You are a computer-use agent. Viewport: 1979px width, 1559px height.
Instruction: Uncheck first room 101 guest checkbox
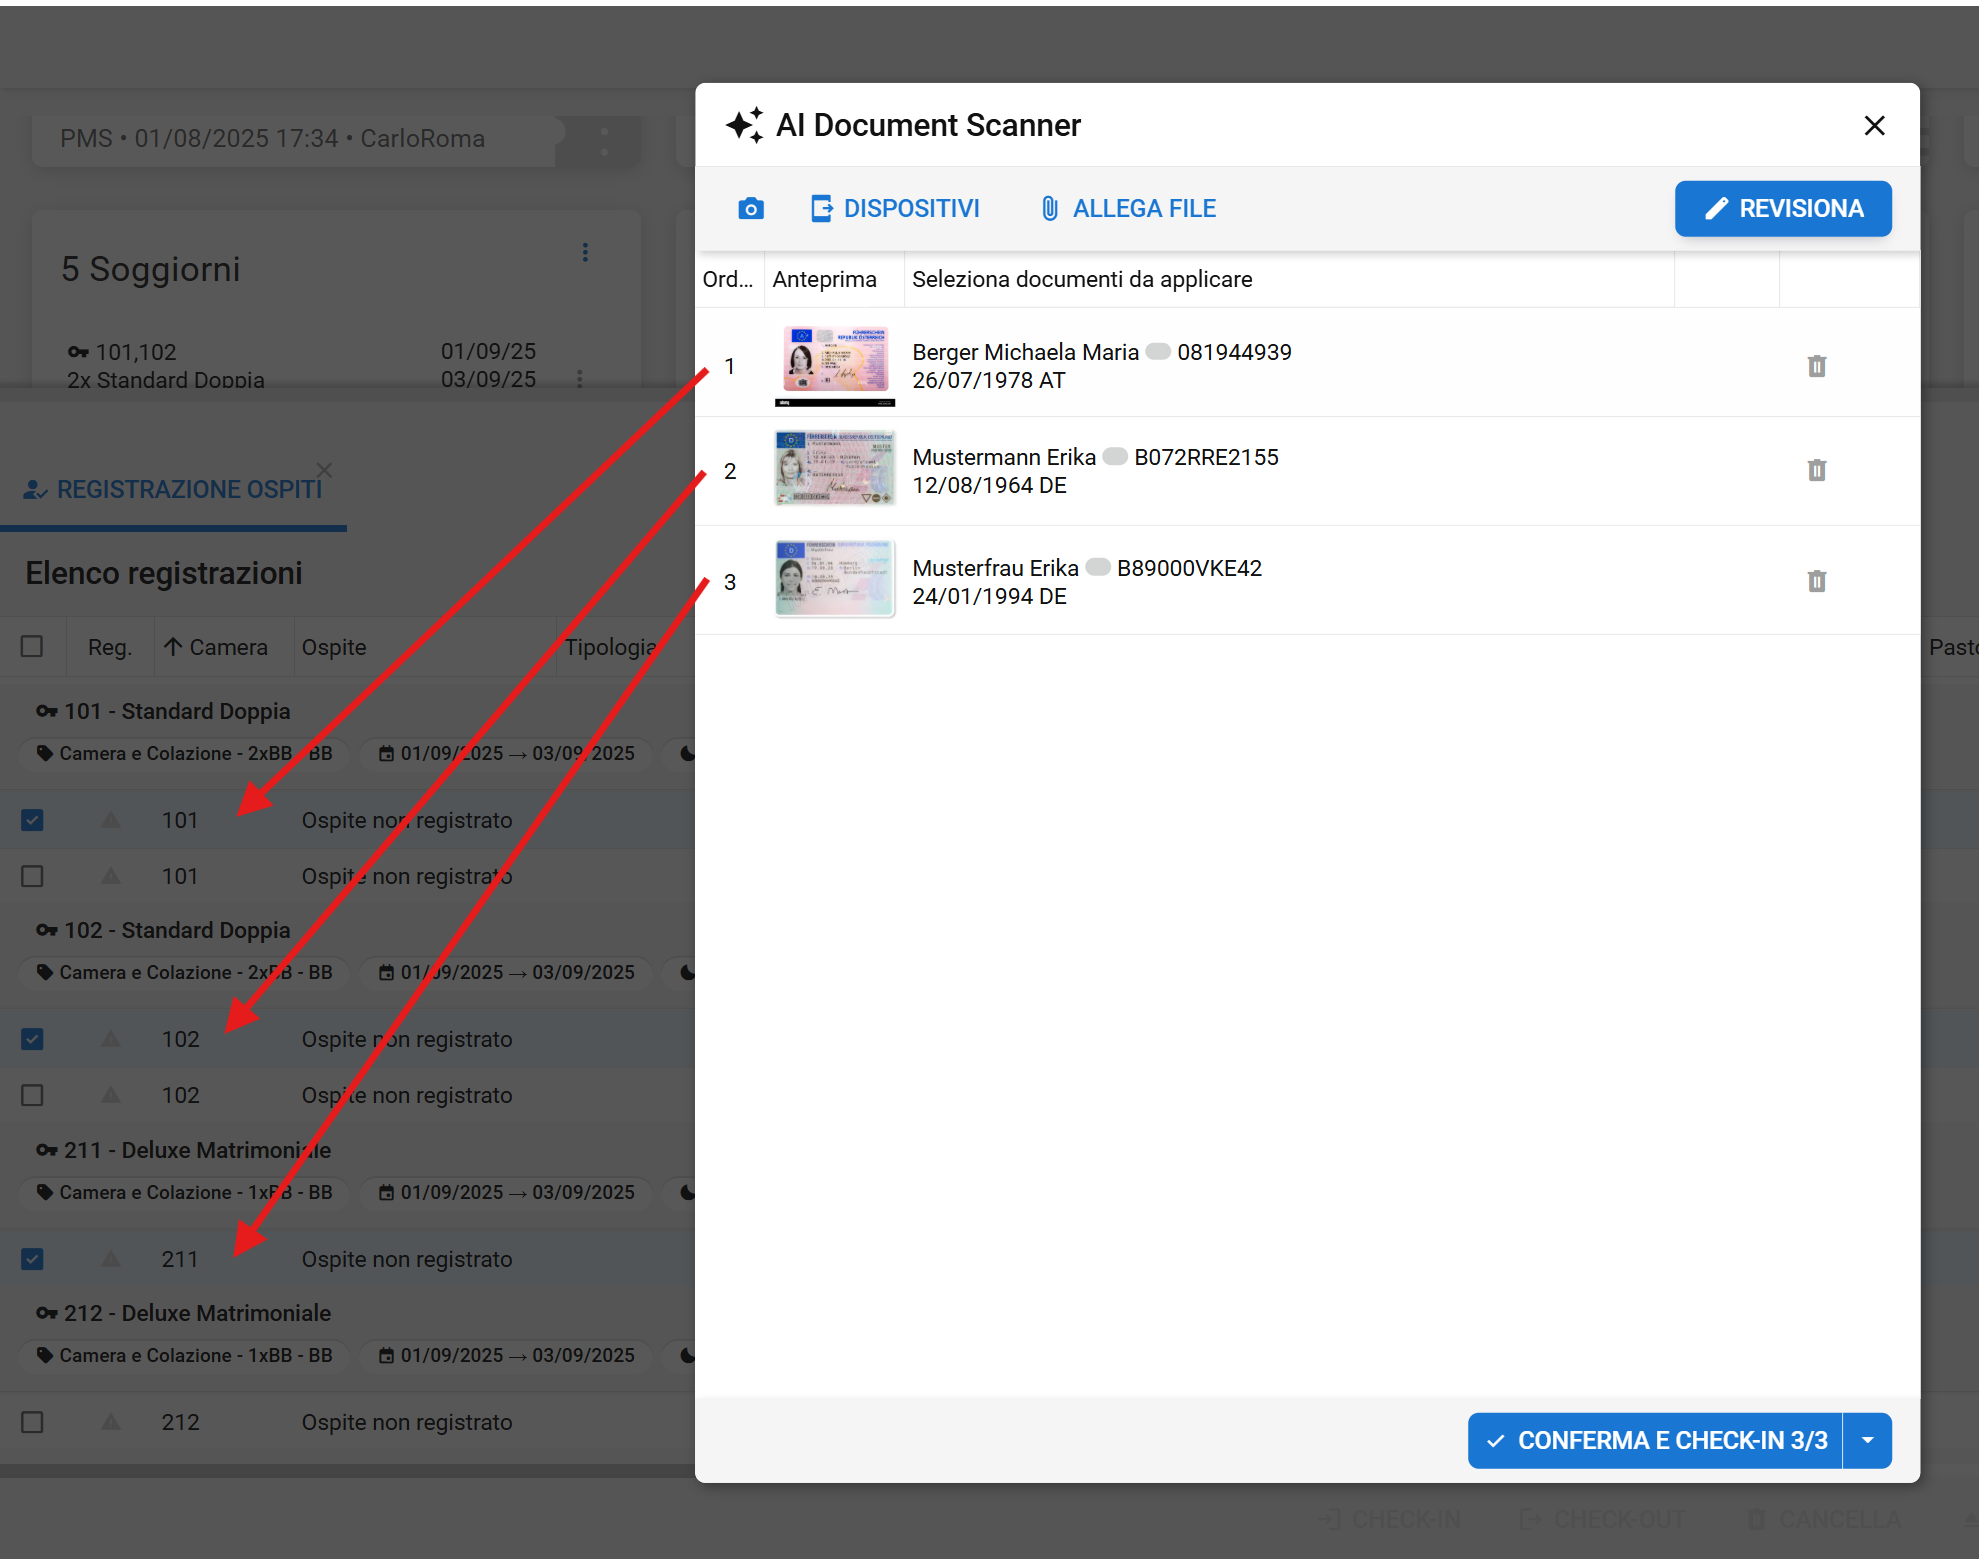tap(32, 820)
